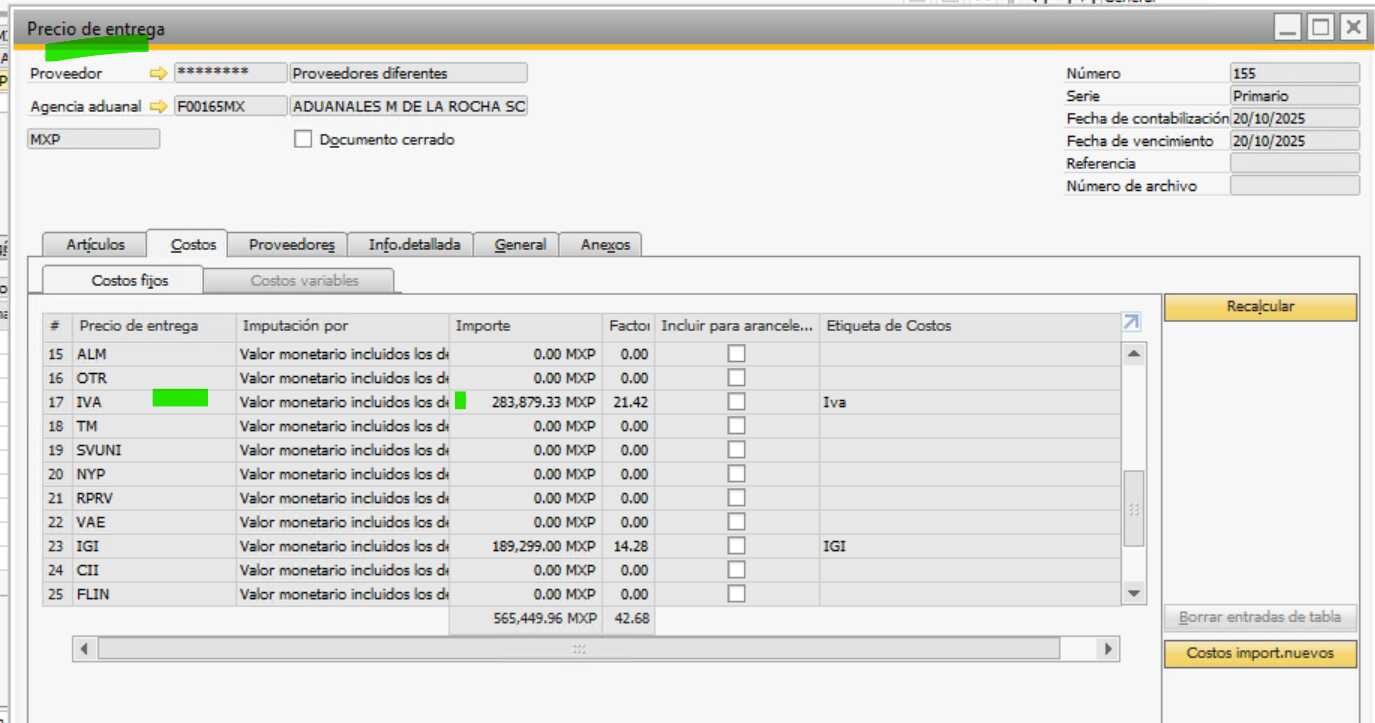Open Imputación por dropdown for IVA row

click(x=344, y=402)
